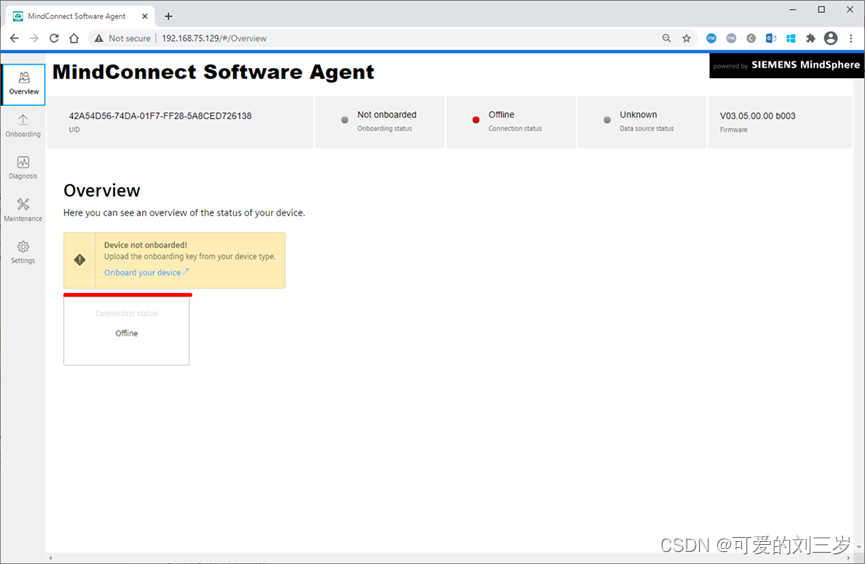865x564 pixels.
Task: Click the grey circular C extension icon
Action: [x=751, y=38]
